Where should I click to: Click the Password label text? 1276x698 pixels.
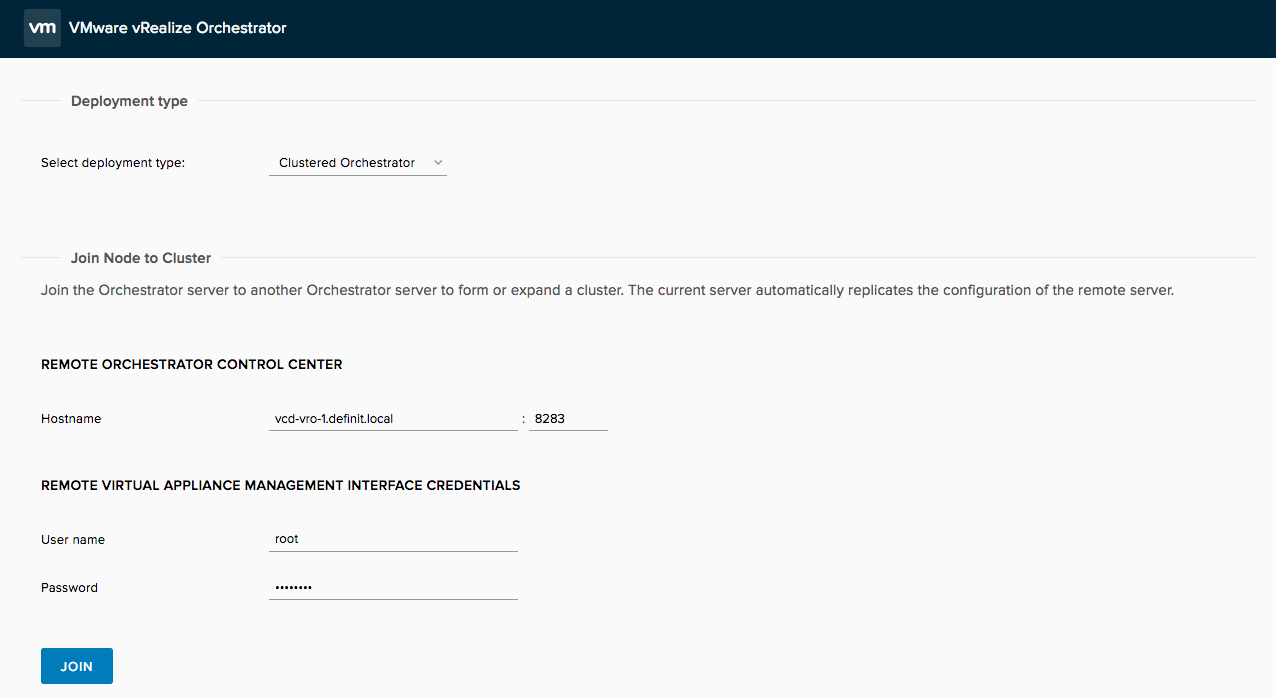(x=69, y=588)
